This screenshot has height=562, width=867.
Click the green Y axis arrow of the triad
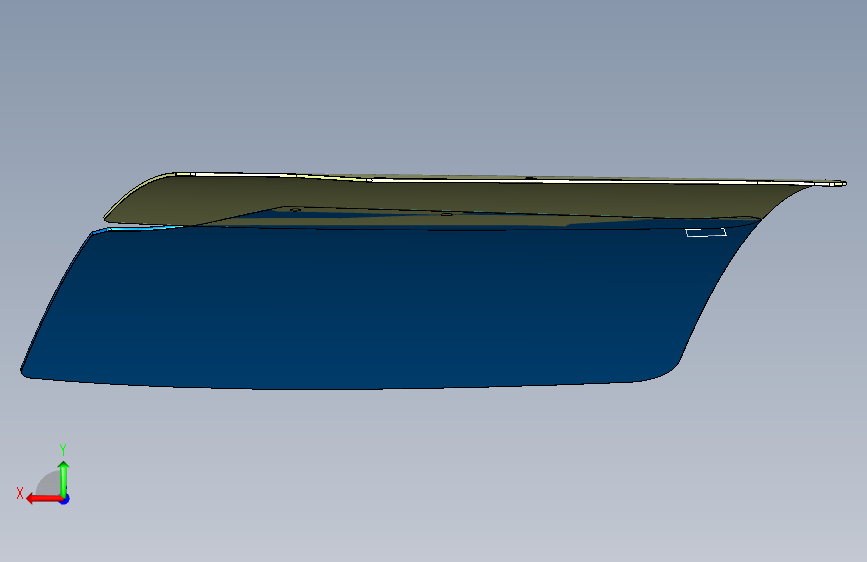pyautogui.click(x=64, y=478)
